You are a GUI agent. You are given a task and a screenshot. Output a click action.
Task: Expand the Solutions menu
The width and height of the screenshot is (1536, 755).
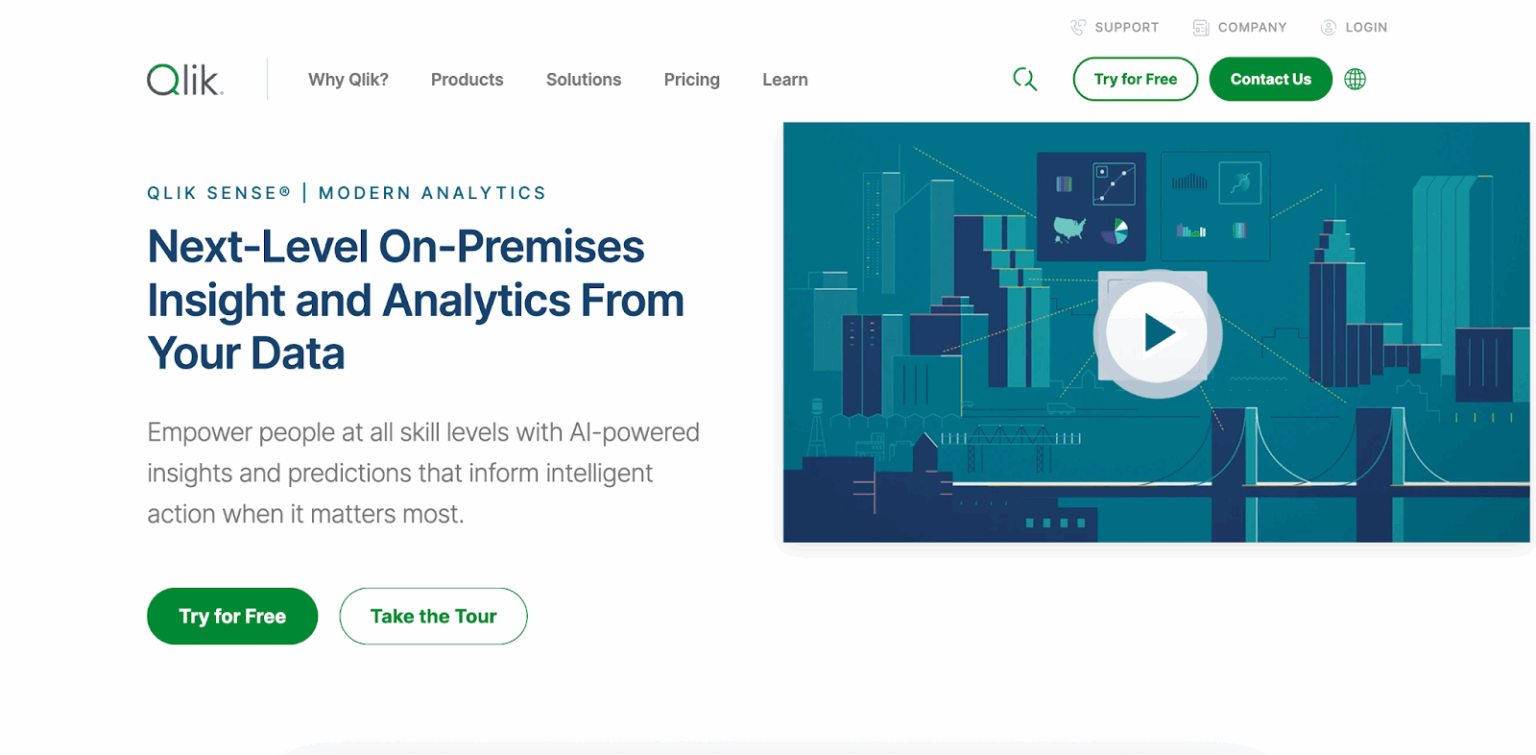[x=584, y=80]
